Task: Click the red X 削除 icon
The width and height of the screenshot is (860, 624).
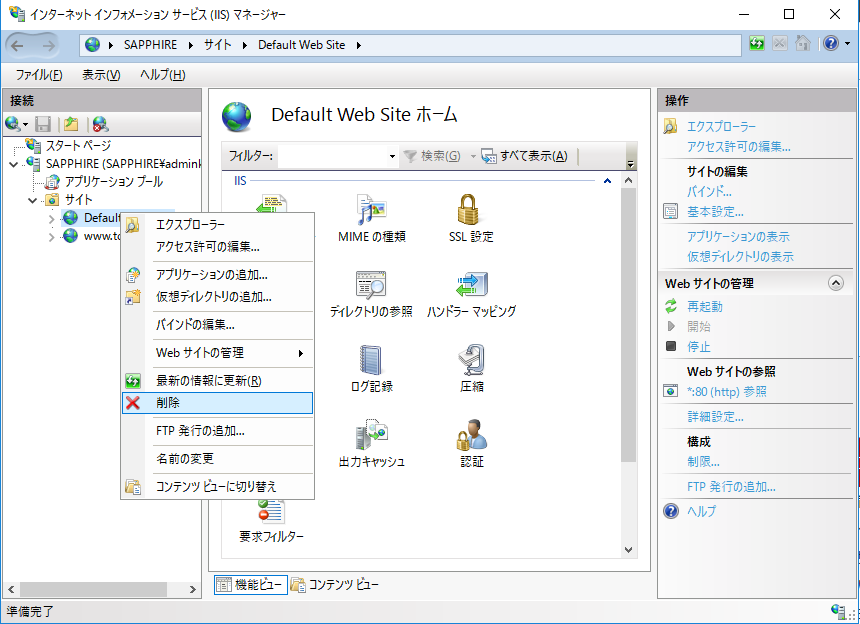Action: tap(133, 403)
